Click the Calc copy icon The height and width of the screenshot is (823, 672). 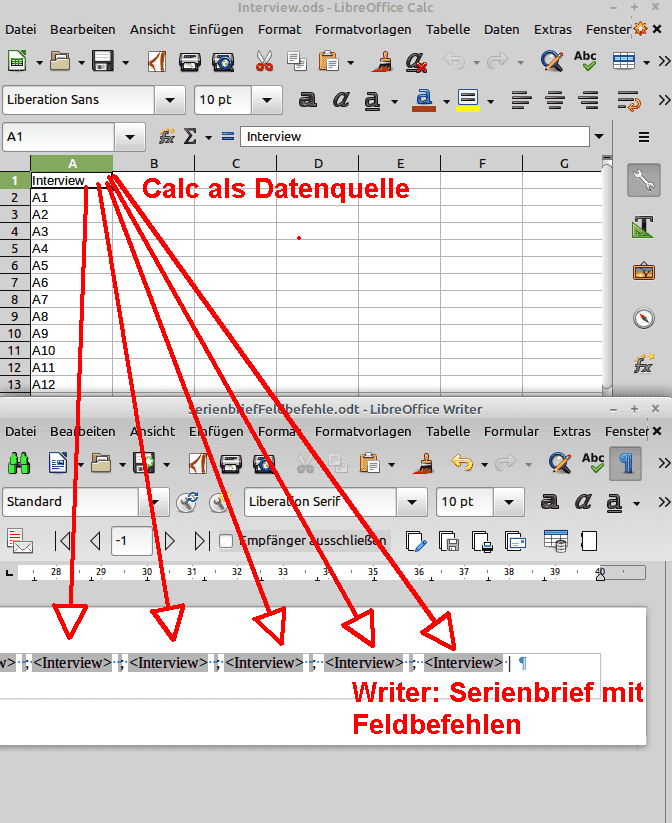297,61
